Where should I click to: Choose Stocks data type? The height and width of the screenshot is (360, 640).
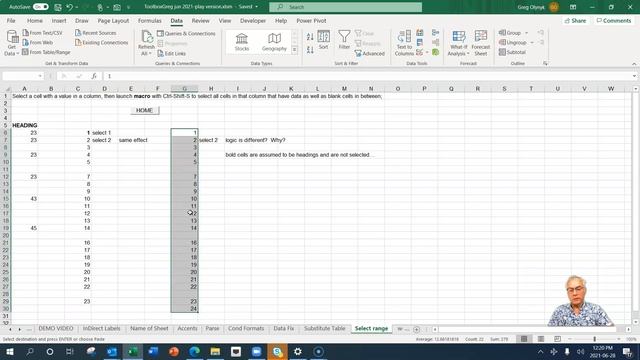click(242, 42)
